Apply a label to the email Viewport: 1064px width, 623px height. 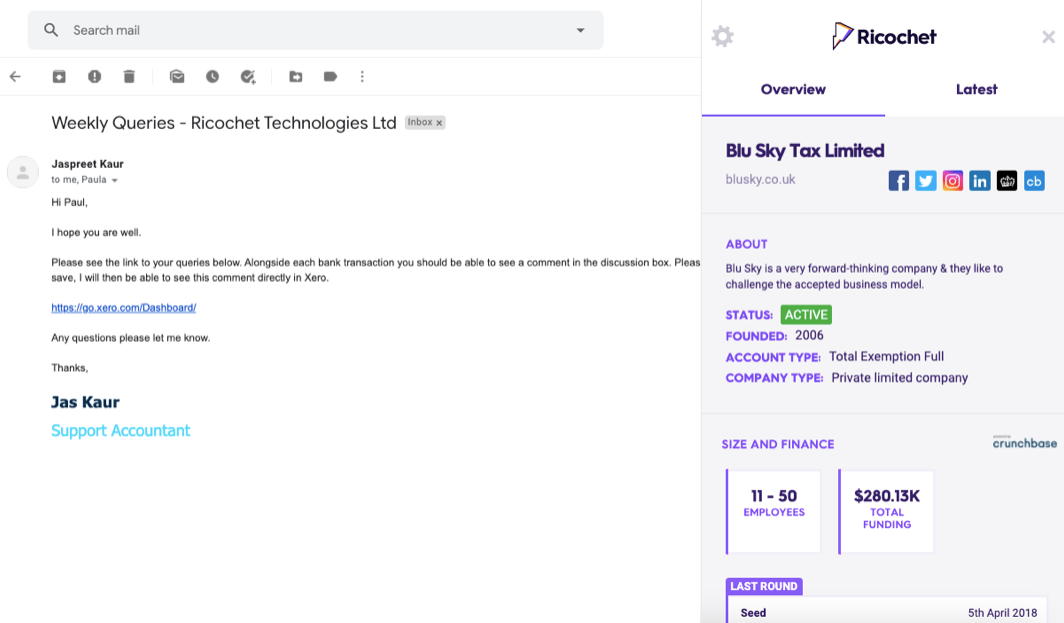click(x=330, y=77)
